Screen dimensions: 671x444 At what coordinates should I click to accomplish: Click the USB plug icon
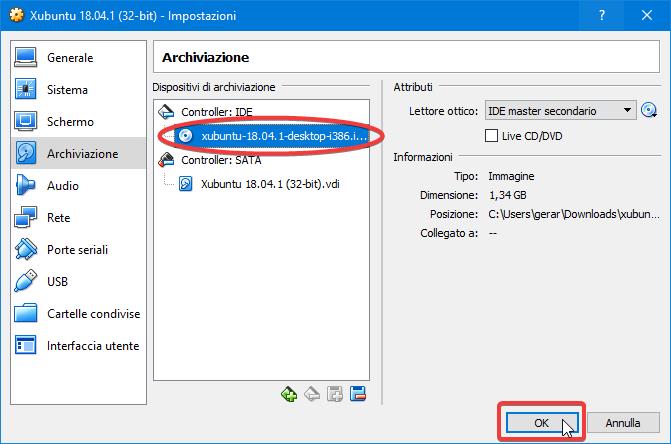pyautogui.click(x=26, y=281)
